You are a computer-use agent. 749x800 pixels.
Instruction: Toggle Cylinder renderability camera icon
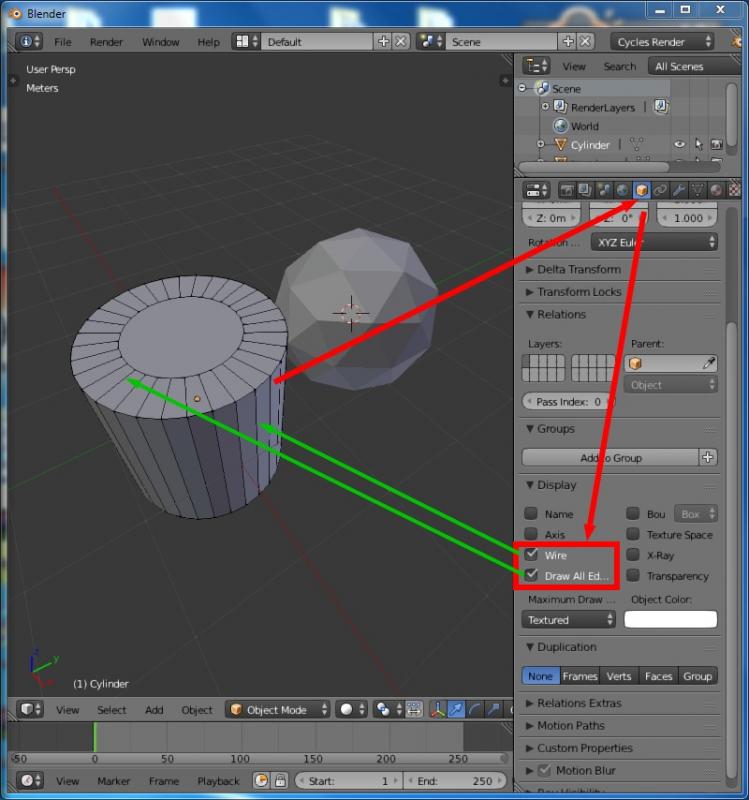[x=717, y=145]
